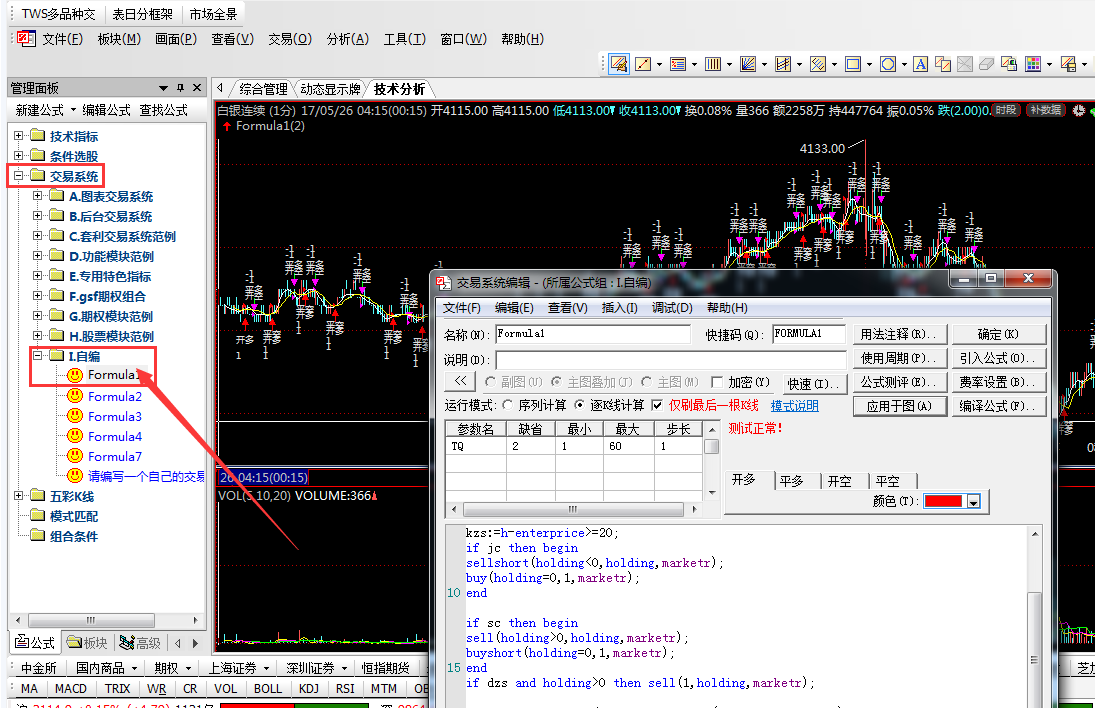Enable the 加密 checkbox
The width and height of the screenshot is (1095, 708).
(716, 382)
